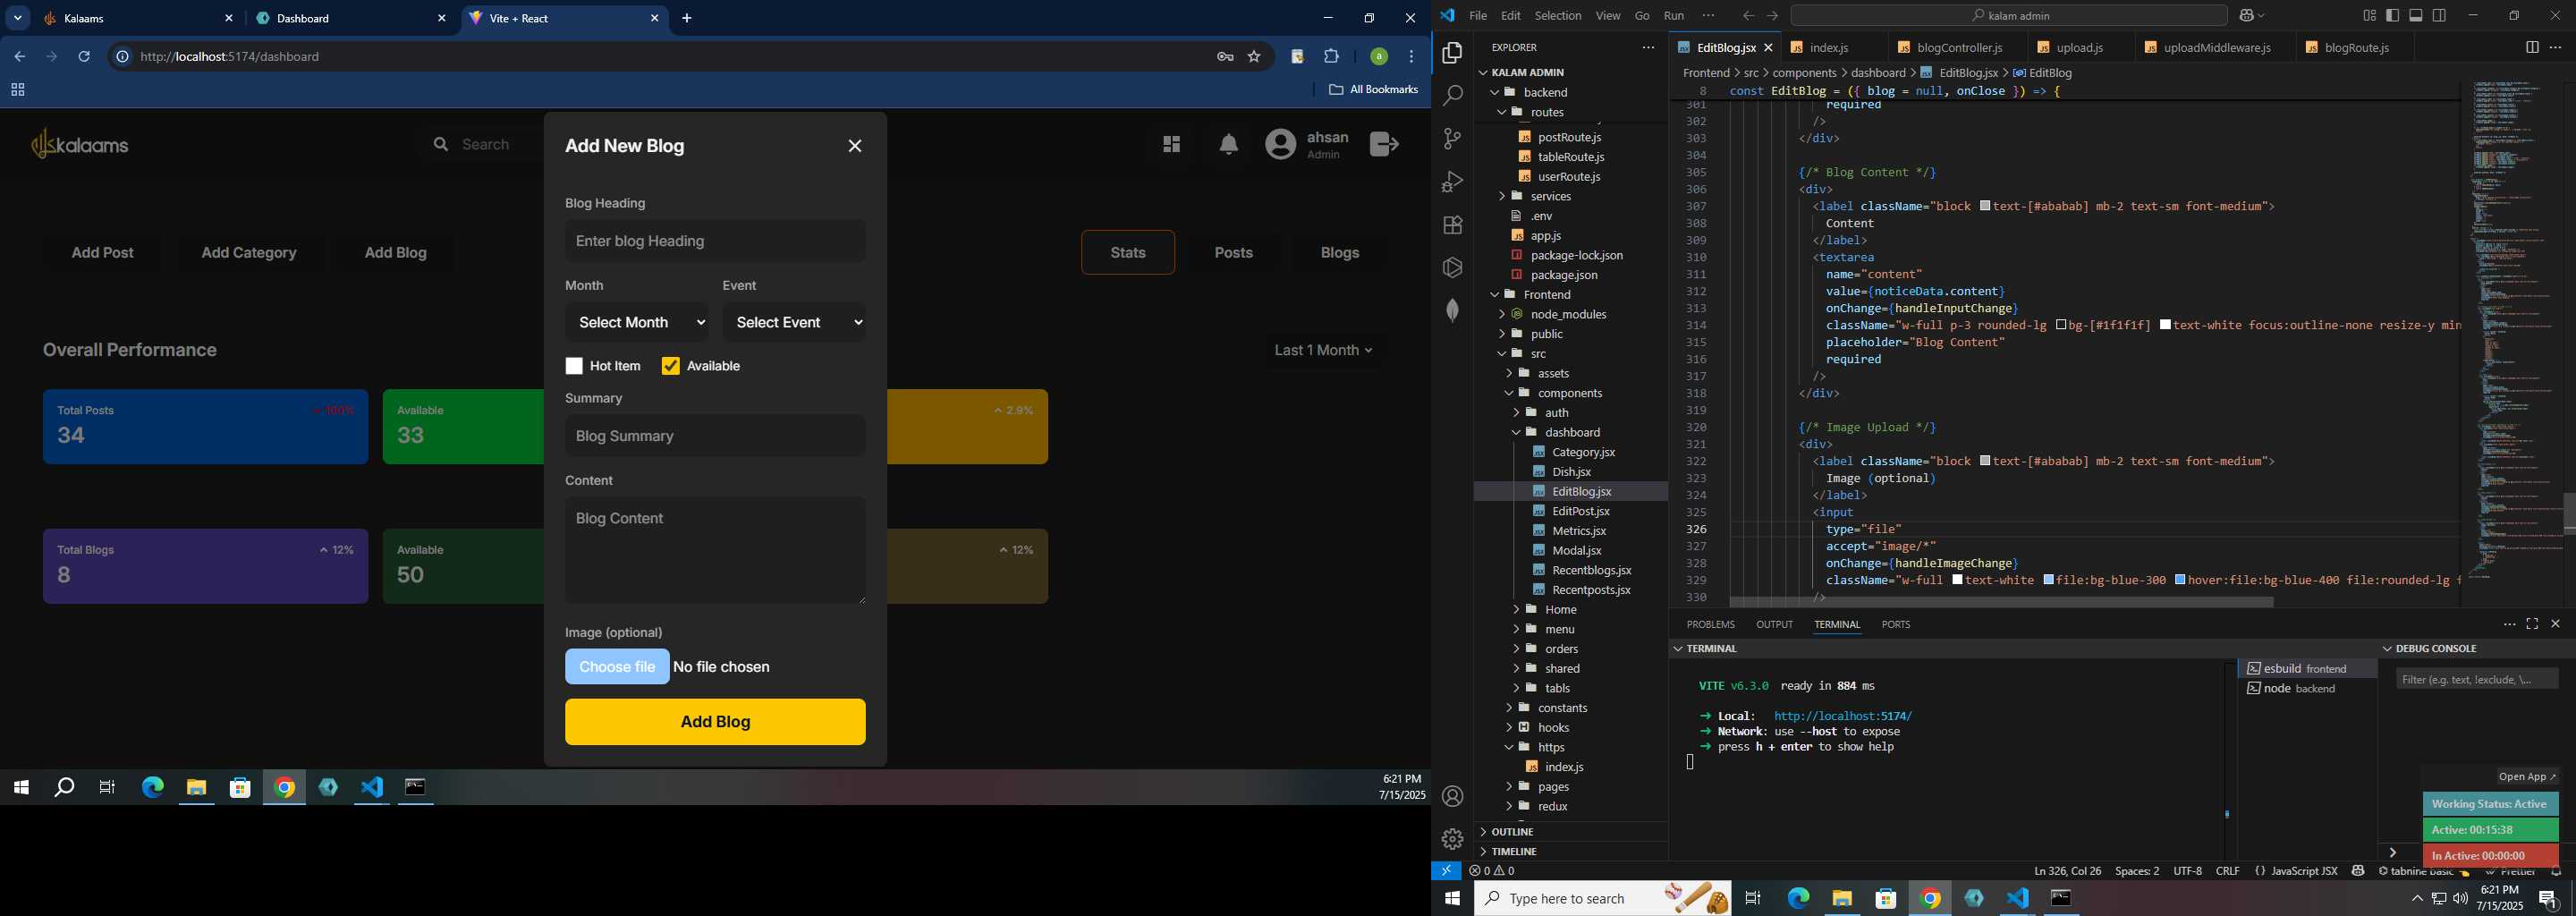
Task: Split the VS Code editor right
Action: (x=2532, y=47)
